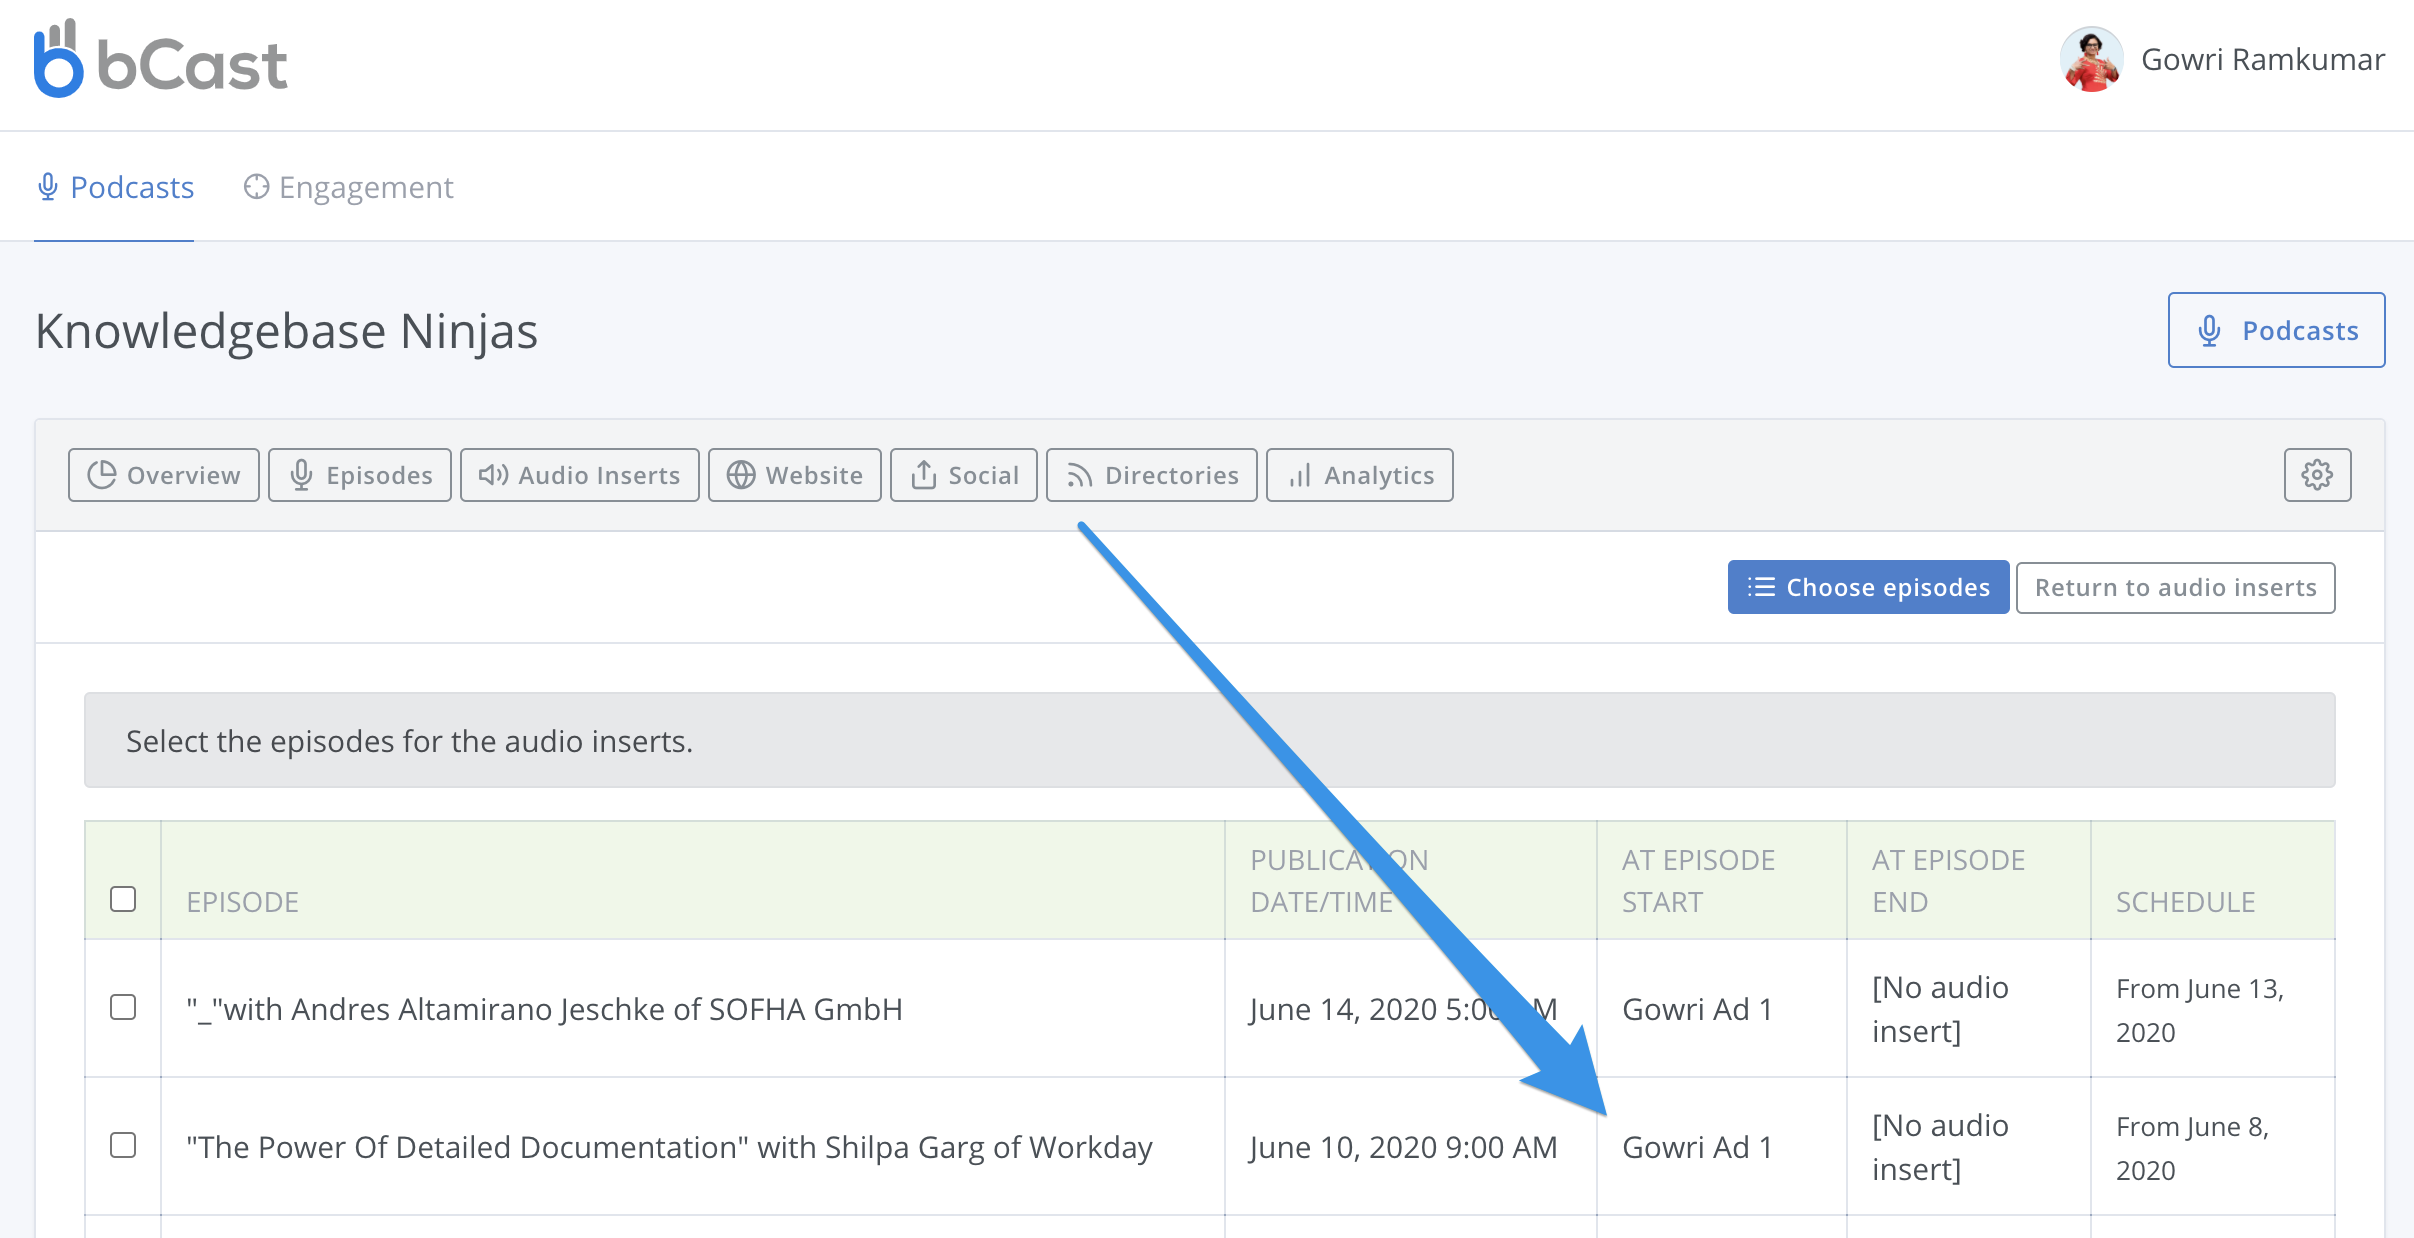Open the settings gear icon
This screenshot has width=2414, height=1238.
click(2317, 475)
